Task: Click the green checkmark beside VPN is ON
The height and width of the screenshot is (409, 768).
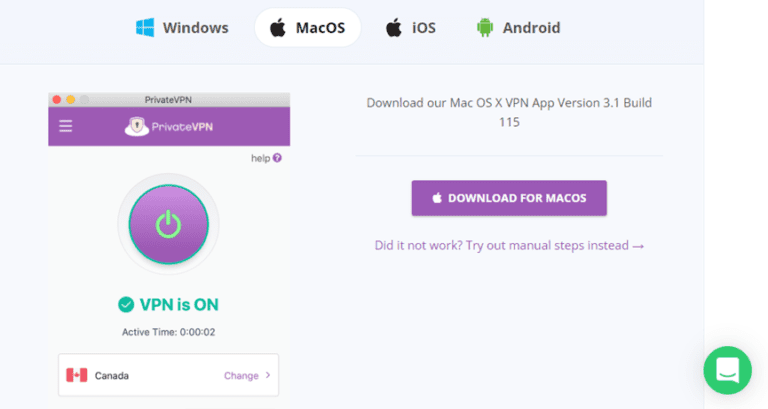Action: pyautogui.click(x=126, y=304)
